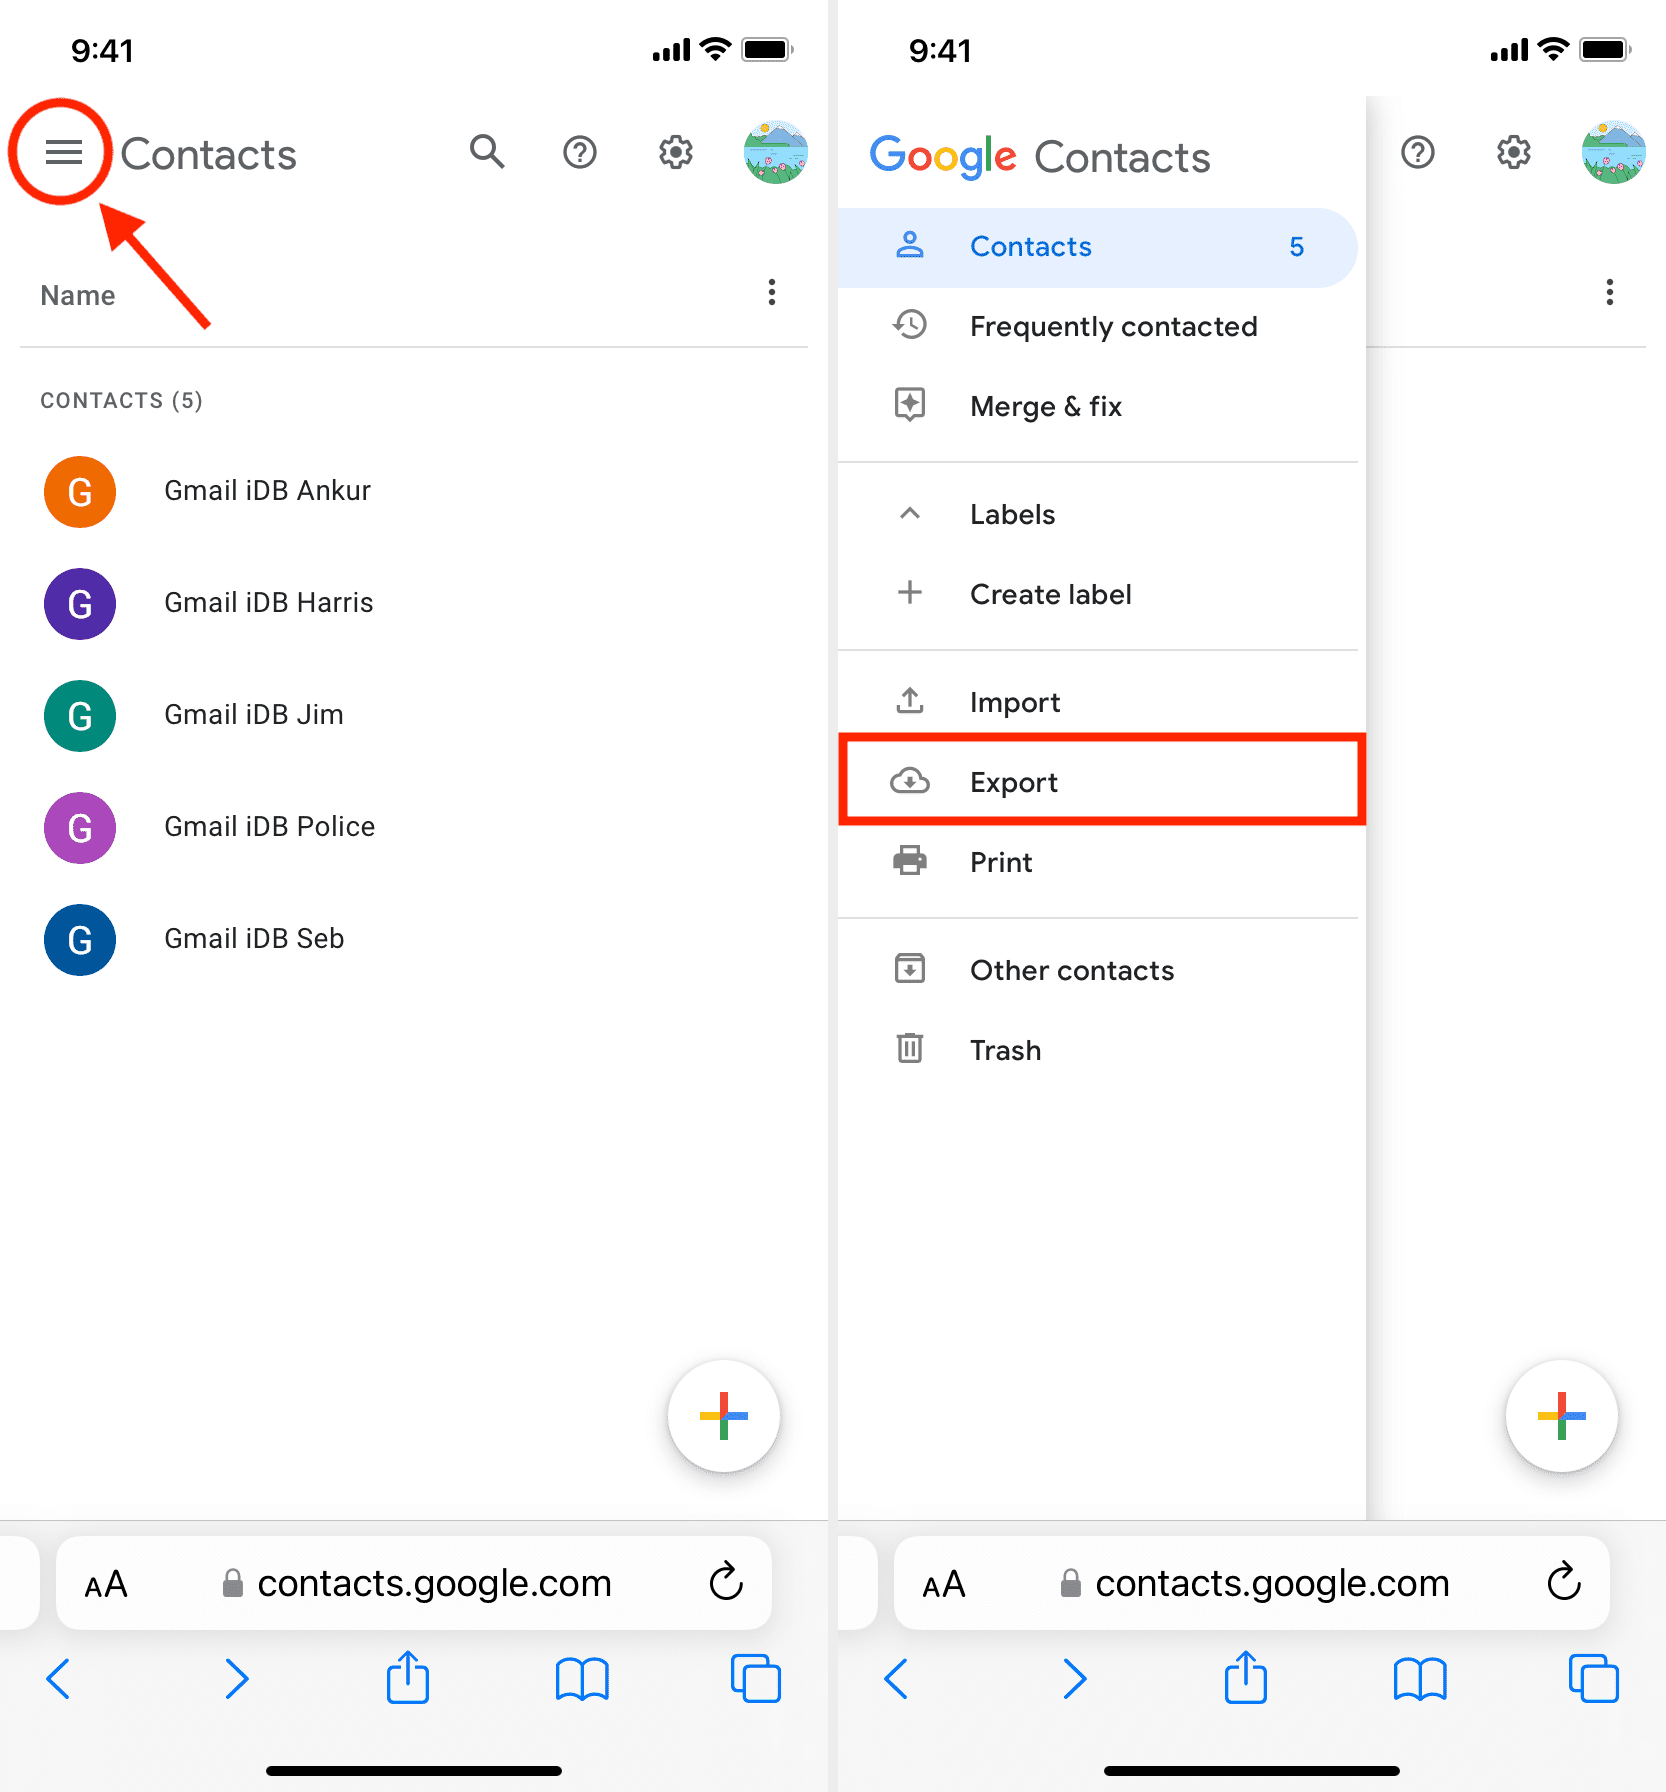Tap the contacts.google.com address bar, right screen
Viewport: 1666px width, 1792px height.
point(1252,1583)
